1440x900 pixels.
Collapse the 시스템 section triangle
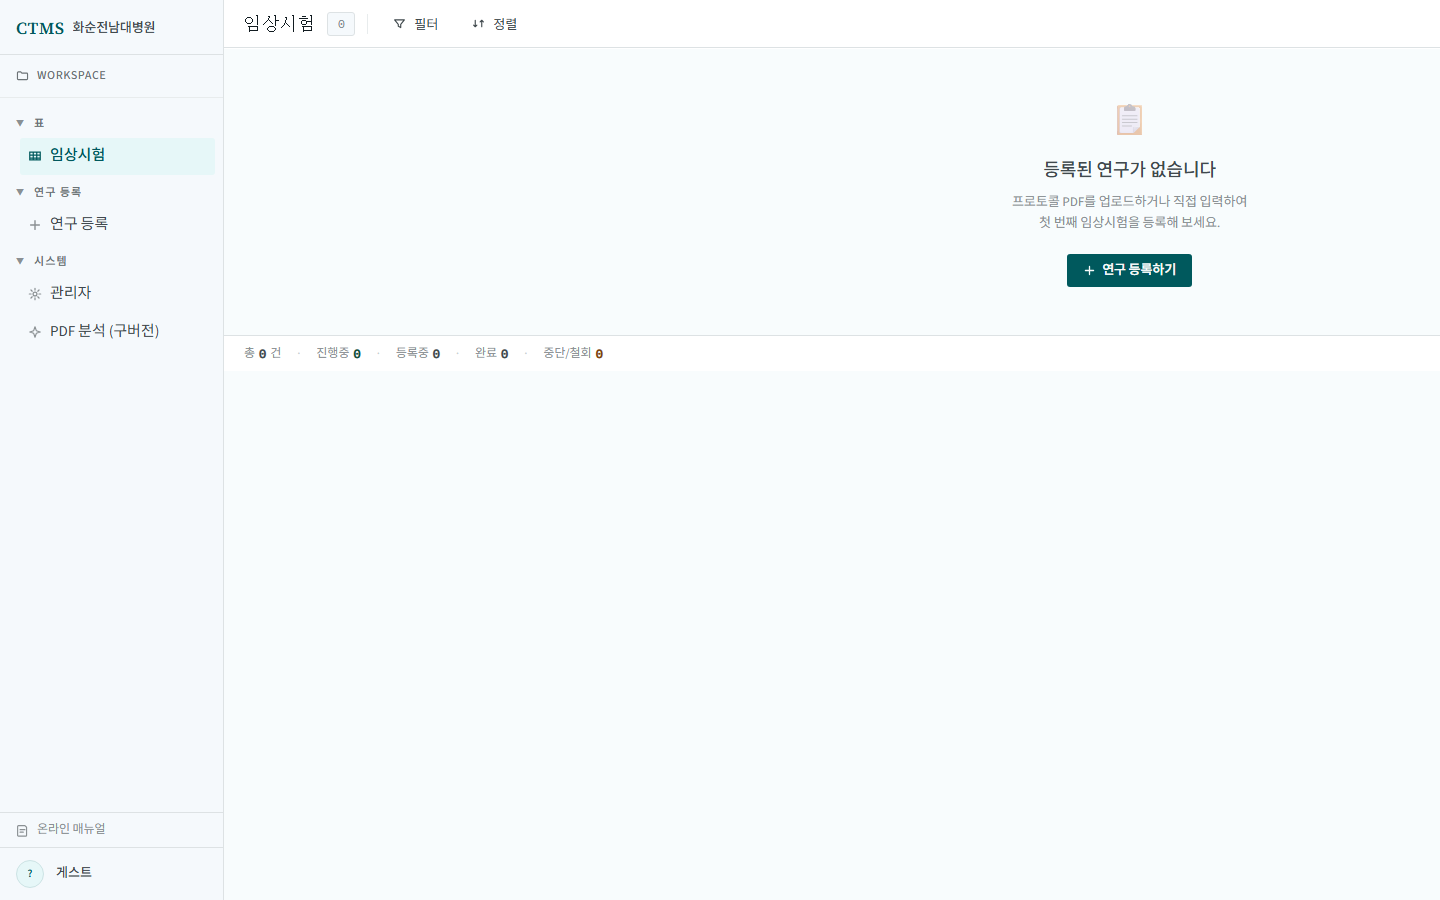click(x=20, y=261)
